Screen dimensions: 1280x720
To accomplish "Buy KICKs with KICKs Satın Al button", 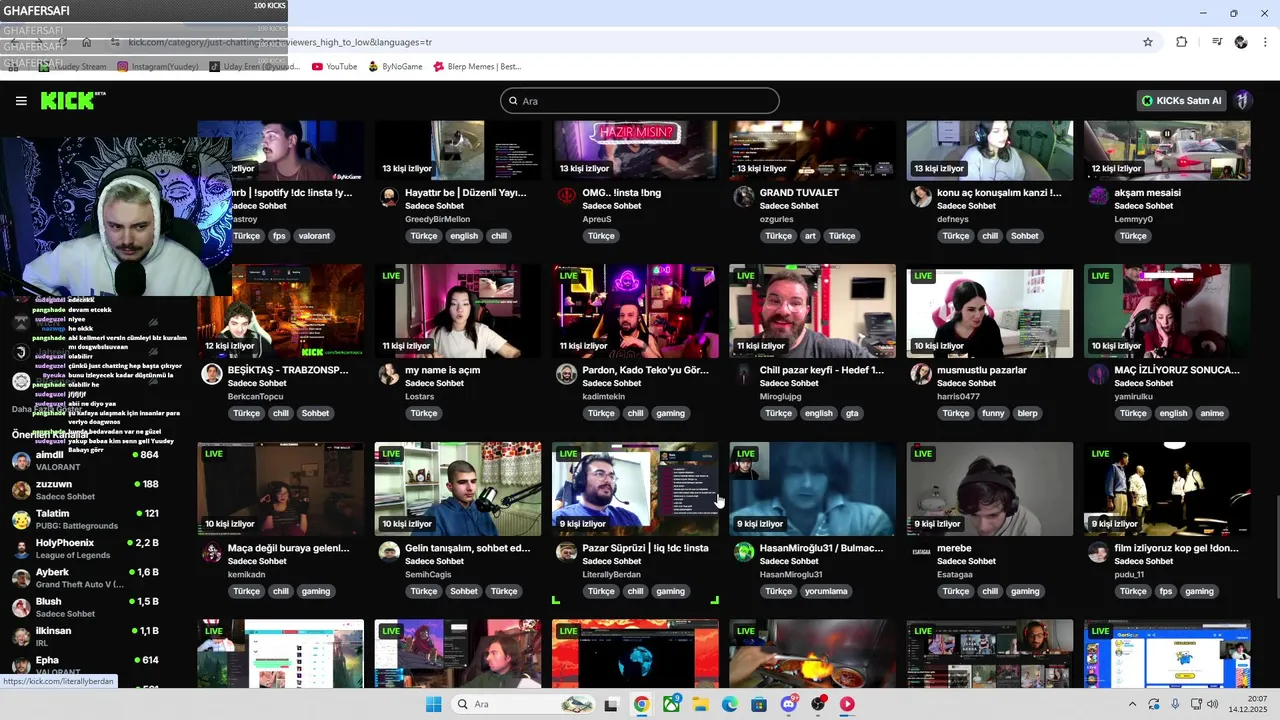I will coord(1182,101).
